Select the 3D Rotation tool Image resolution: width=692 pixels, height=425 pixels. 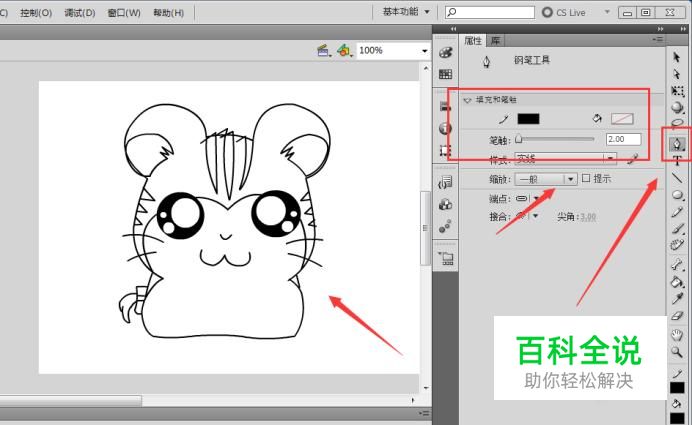point(677,107)
